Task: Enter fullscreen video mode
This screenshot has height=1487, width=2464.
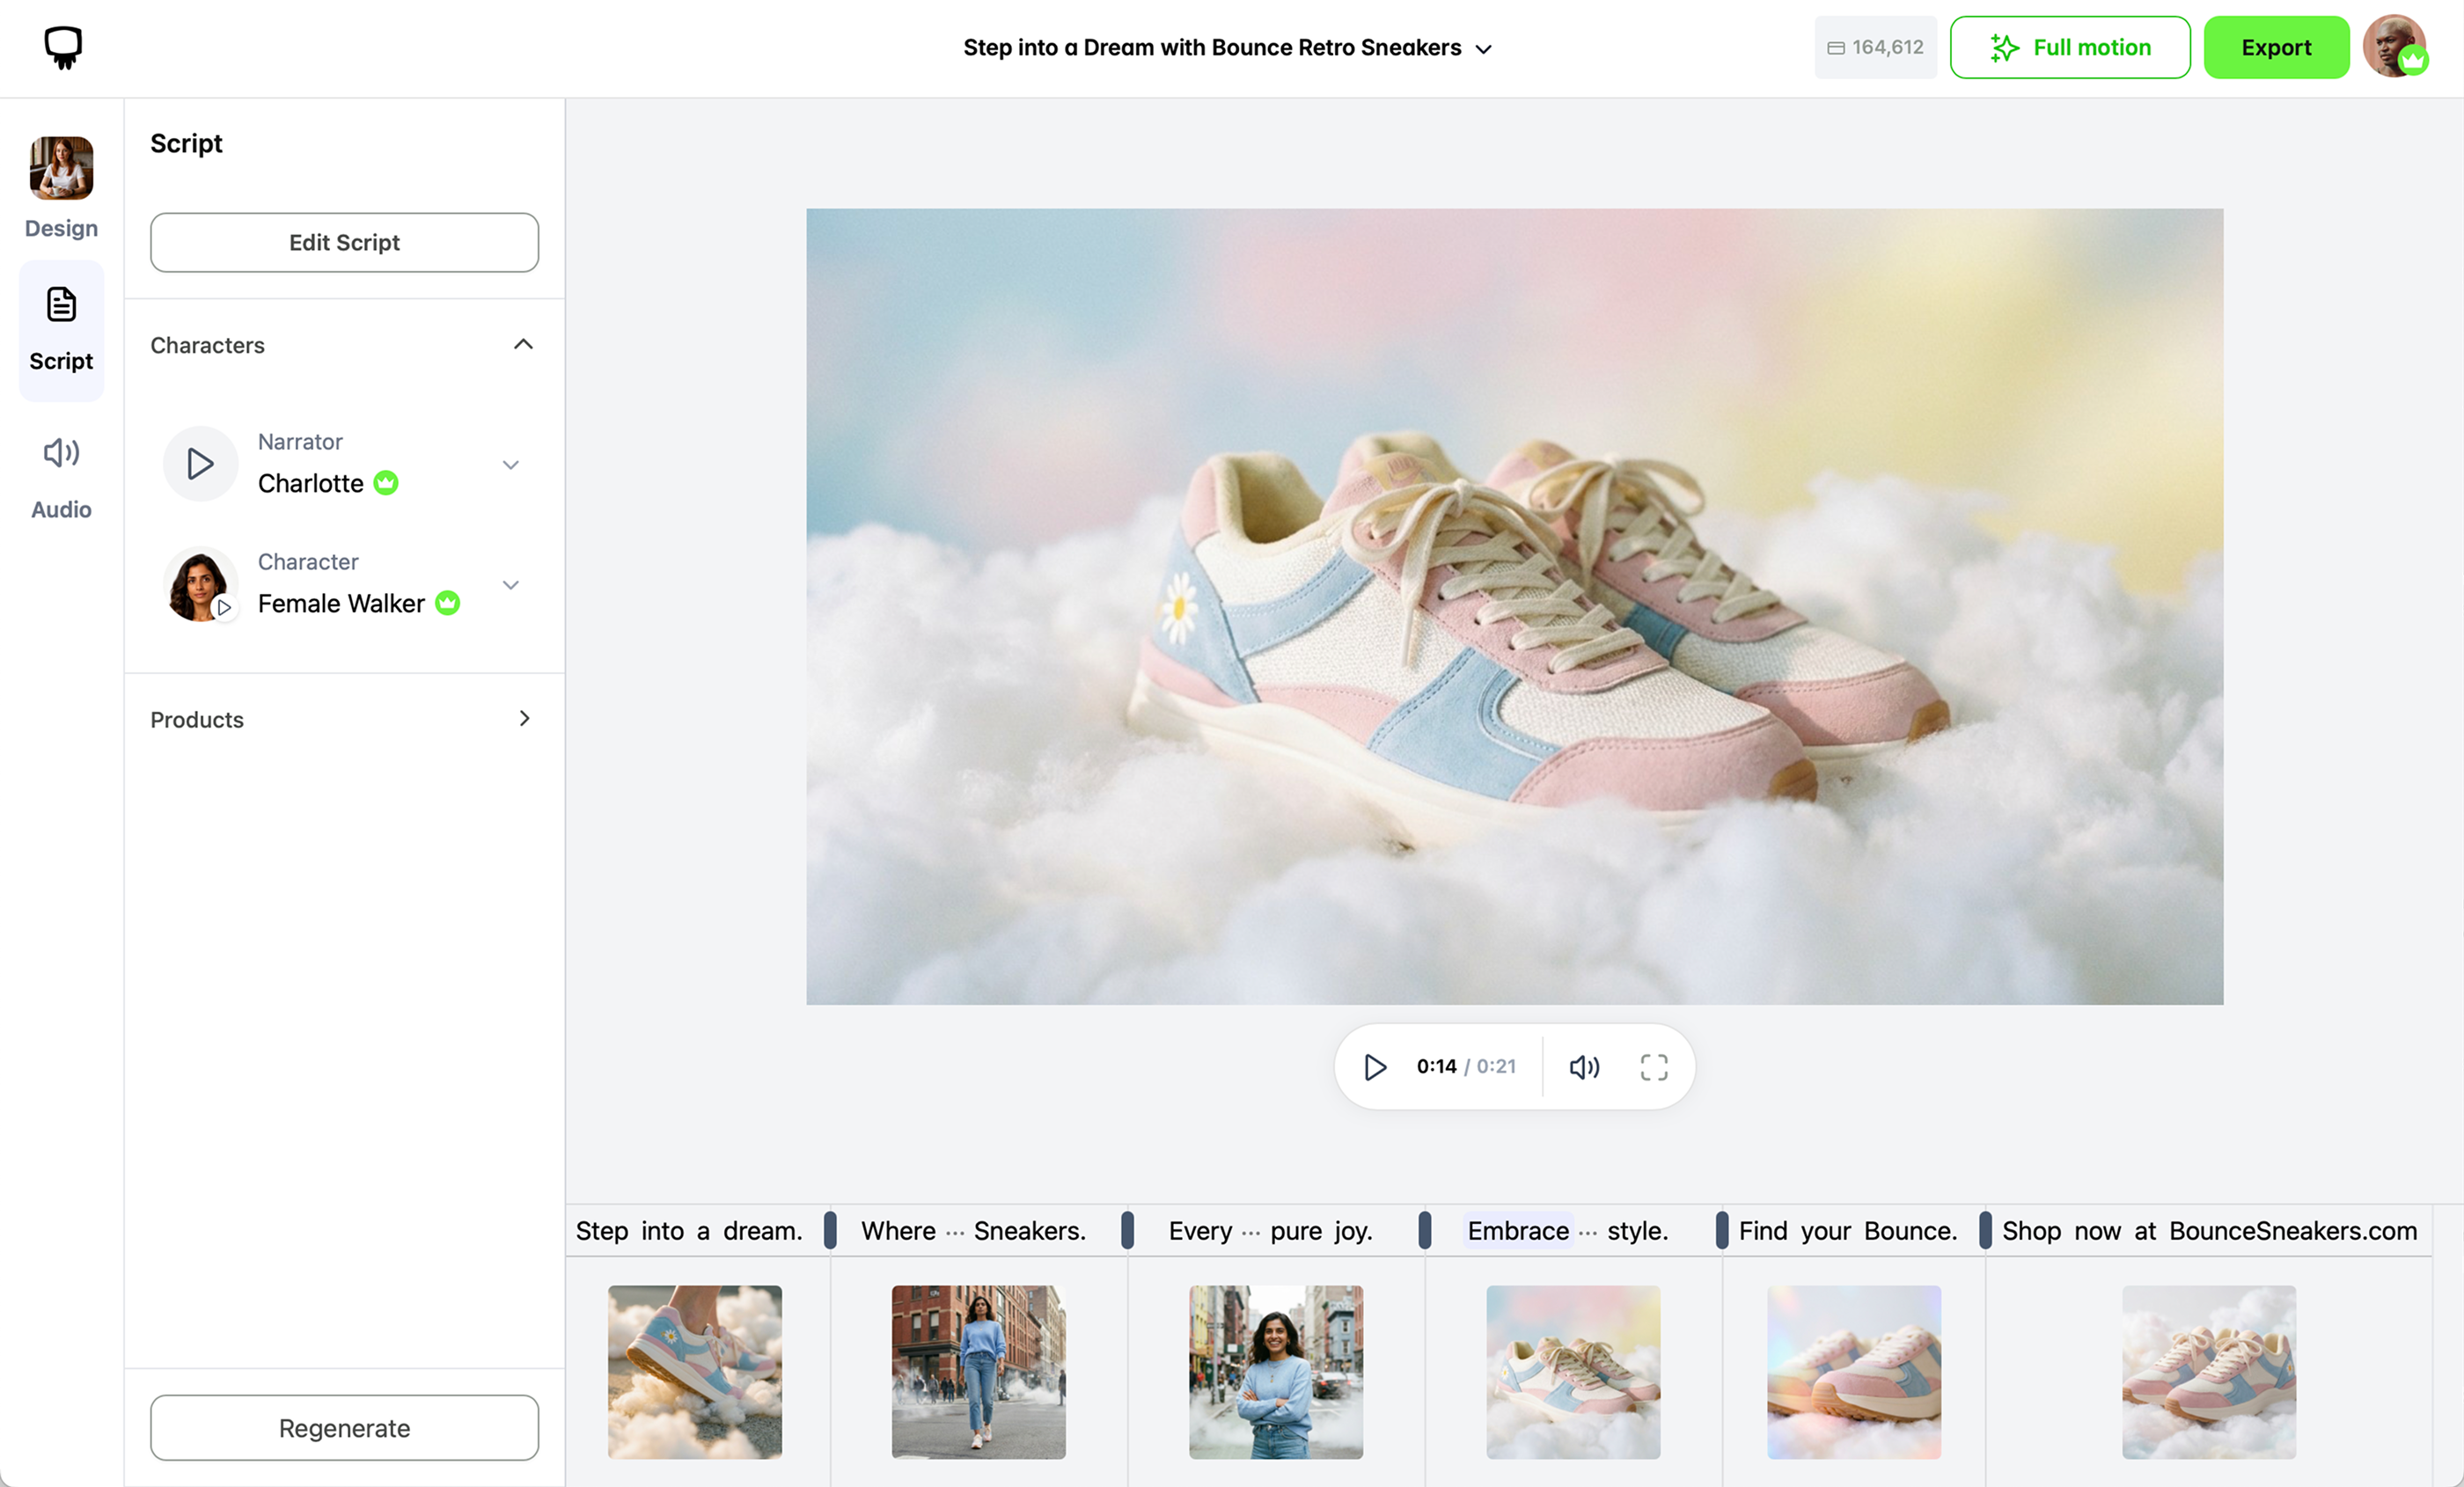Action: click(x=1654, y=1067)
